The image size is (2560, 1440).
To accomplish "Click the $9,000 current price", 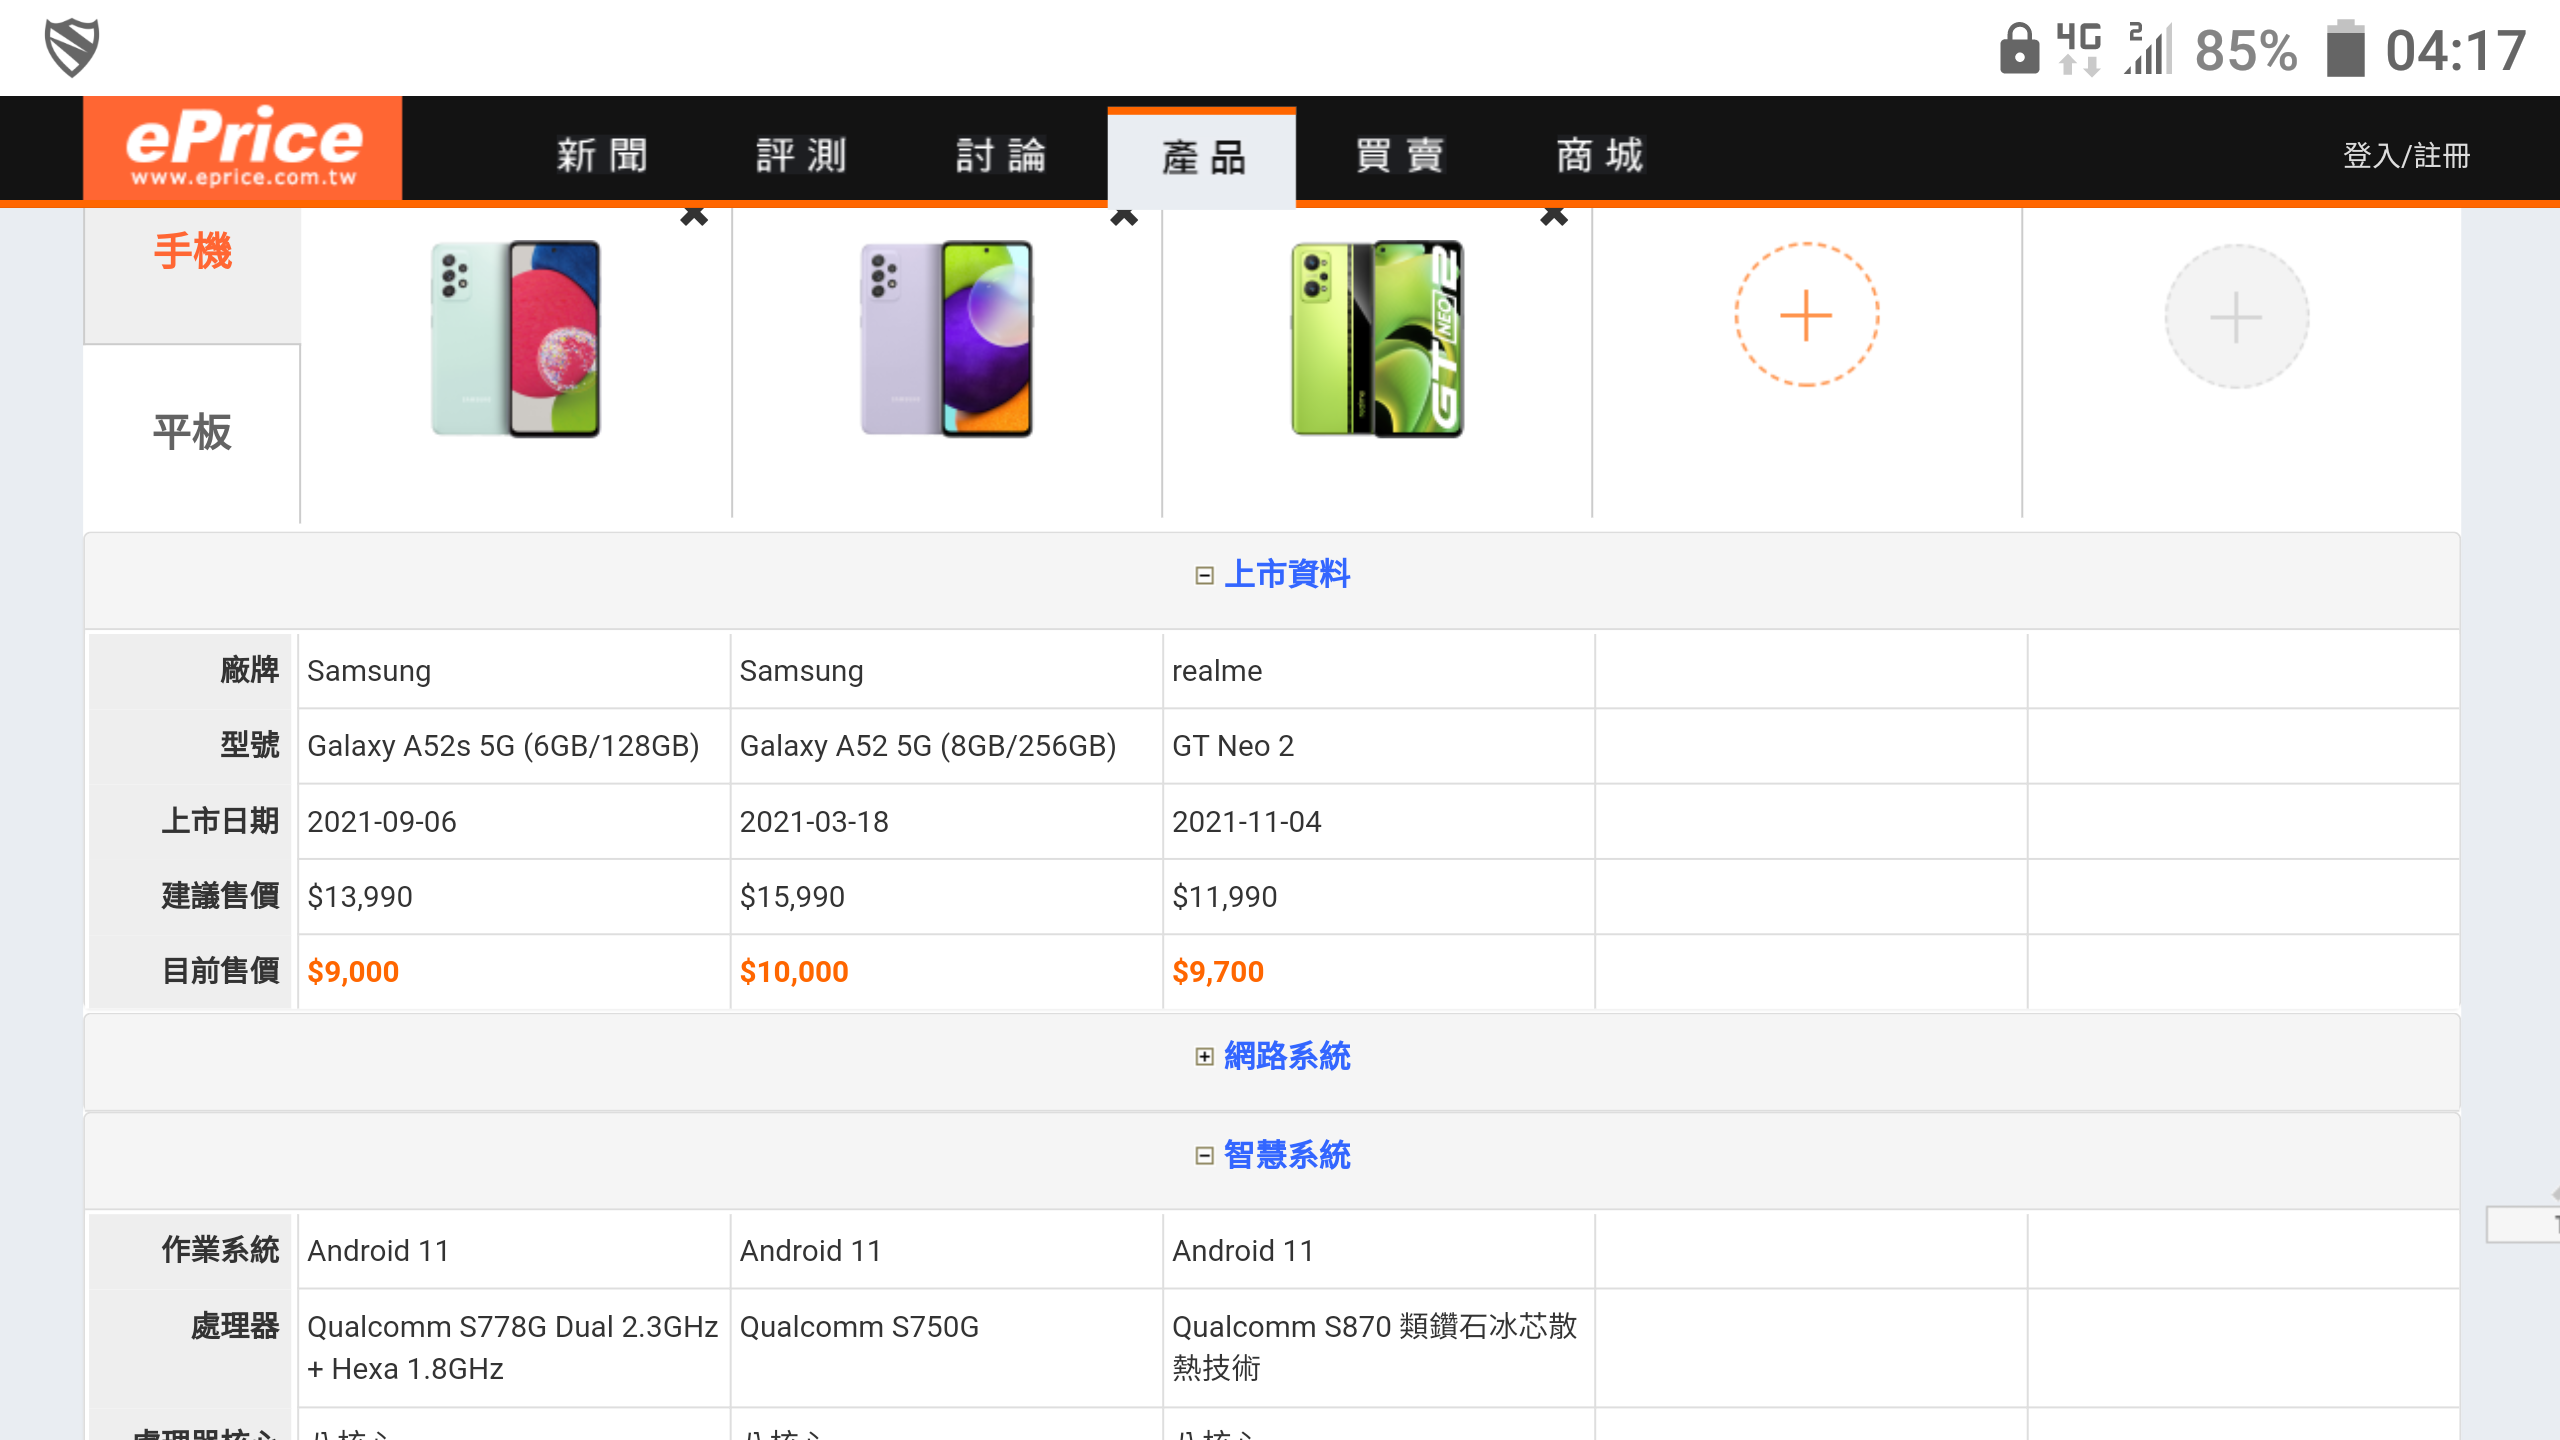I will 353,971.
